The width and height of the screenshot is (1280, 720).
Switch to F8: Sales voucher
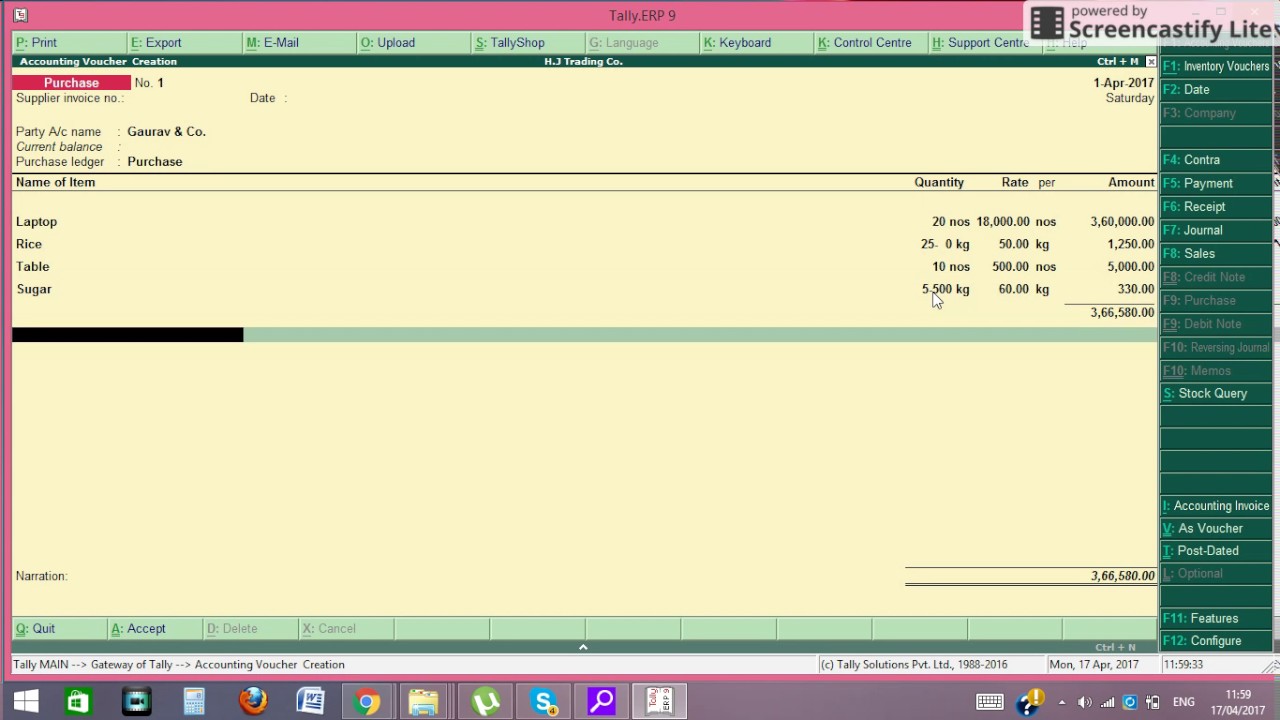coord(1216,254)
